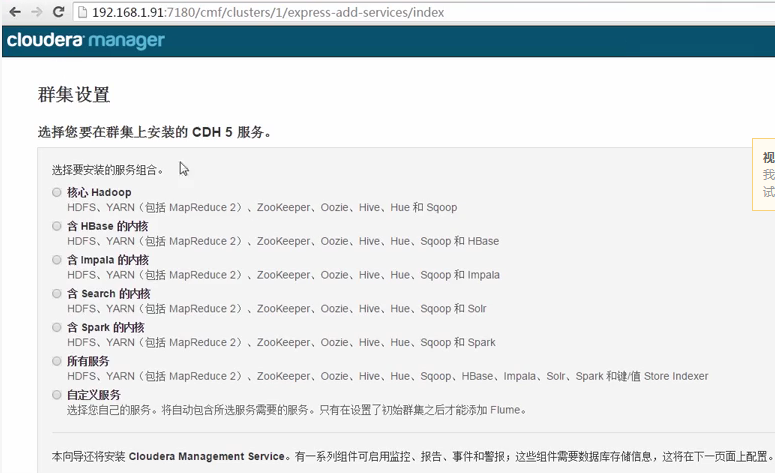Click the service list ending with Hue 和 Sqoop
This screenshot has width=775, height=473.
point(262,207)
